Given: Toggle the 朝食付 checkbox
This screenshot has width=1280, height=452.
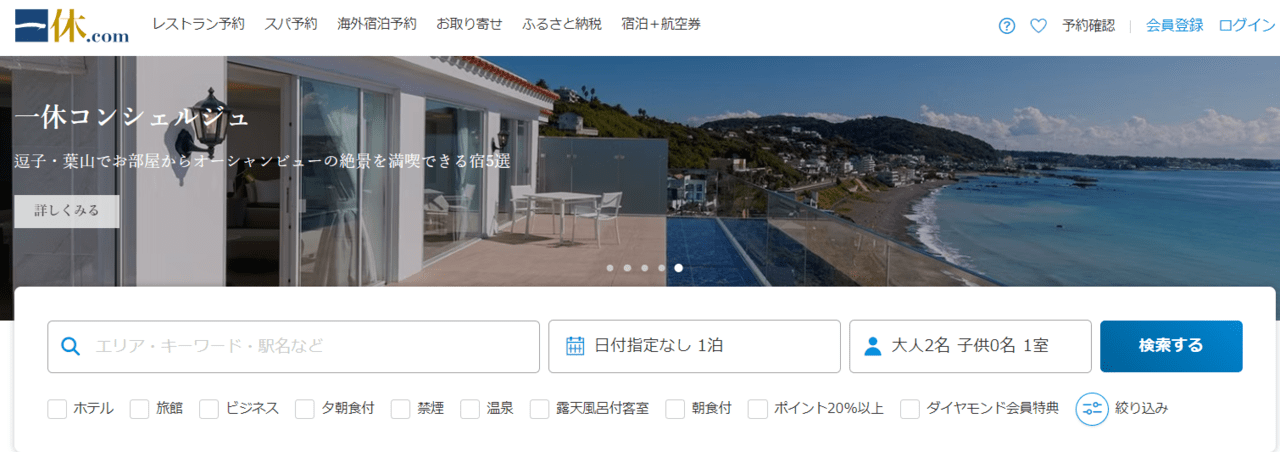Looking at the screenshot, I should click(x=675, y=408).
